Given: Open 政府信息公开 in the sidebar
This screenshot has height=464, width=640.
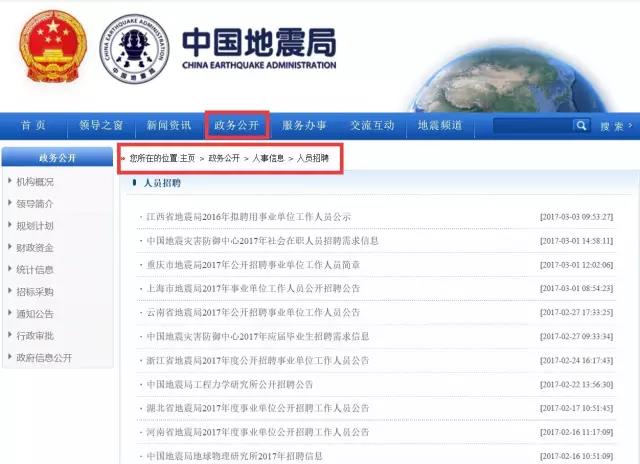Looking at the screenshot, I should point(43,357).
